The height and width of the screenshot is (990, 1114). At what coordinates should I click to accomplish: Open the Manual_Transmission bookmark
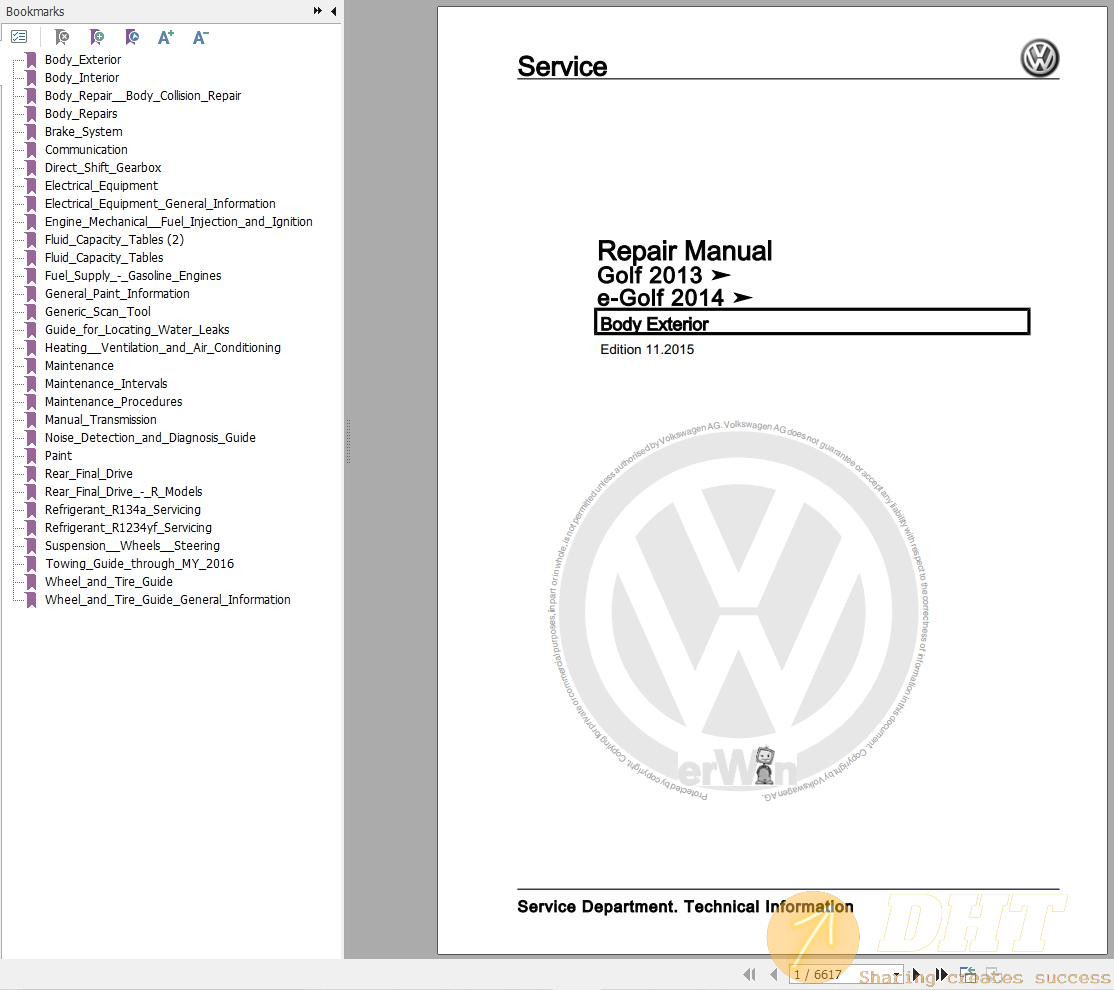click(x=100, y=419)
